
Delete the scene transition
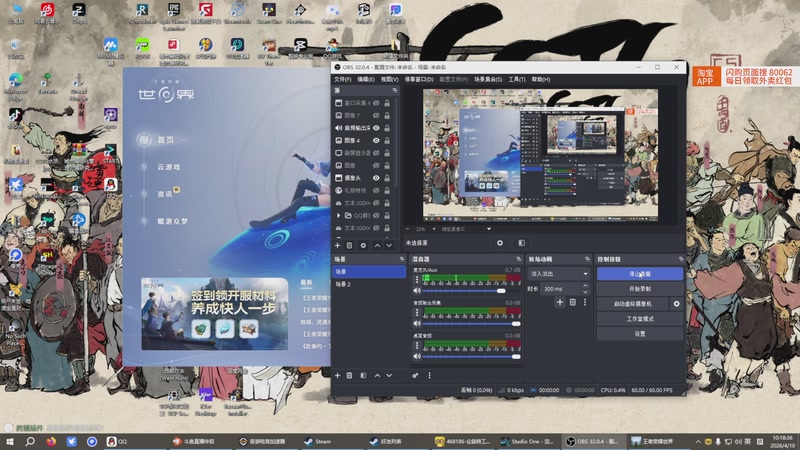point(572,302)
